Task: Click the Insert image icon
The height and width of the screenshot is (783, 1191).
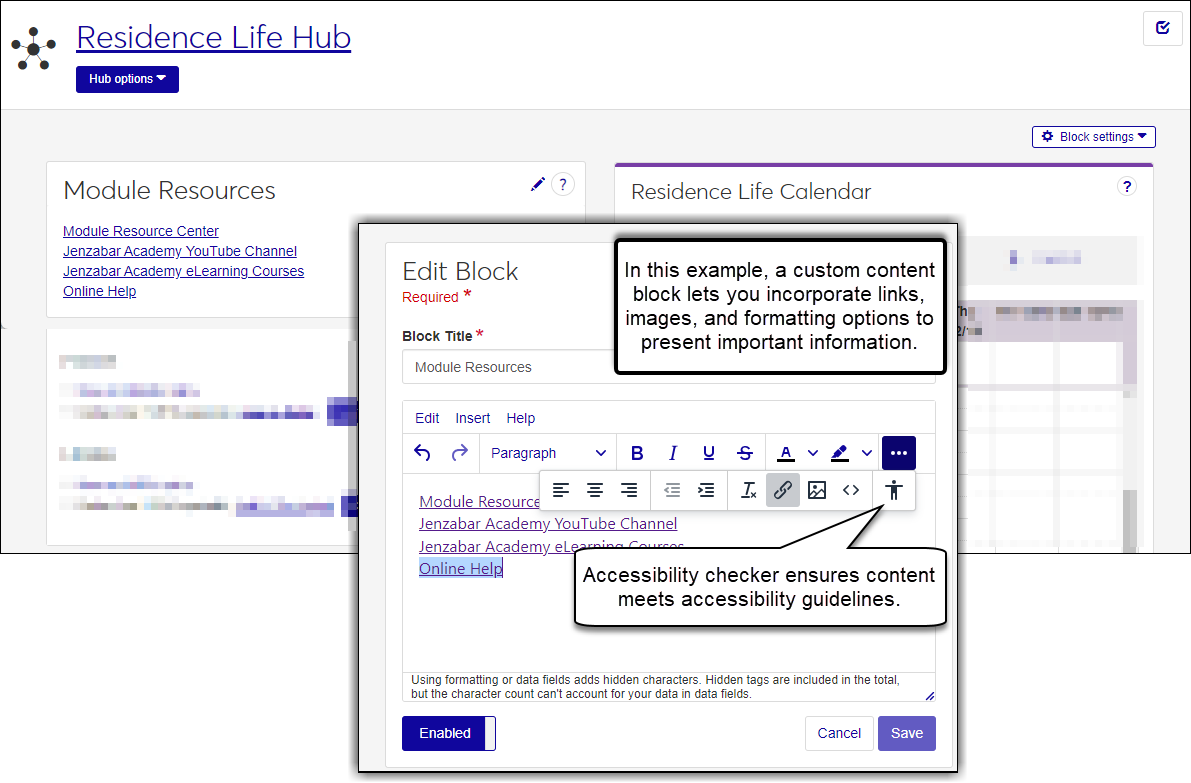Action: (817, 490)
